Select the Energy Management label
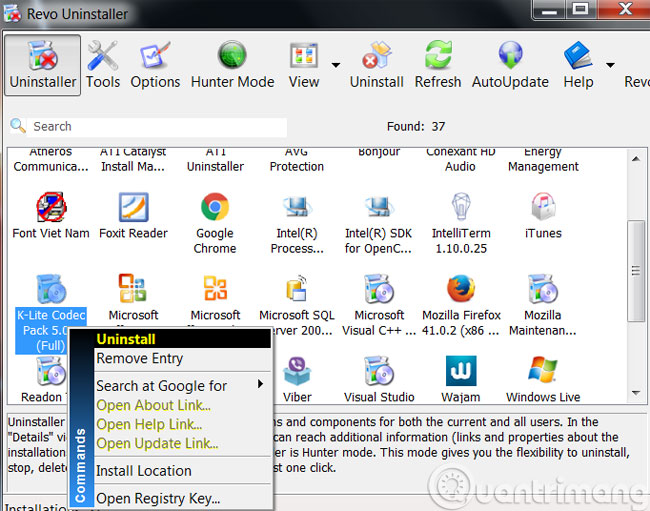Screen dimensions: 650x511 (x=543, y=160)
